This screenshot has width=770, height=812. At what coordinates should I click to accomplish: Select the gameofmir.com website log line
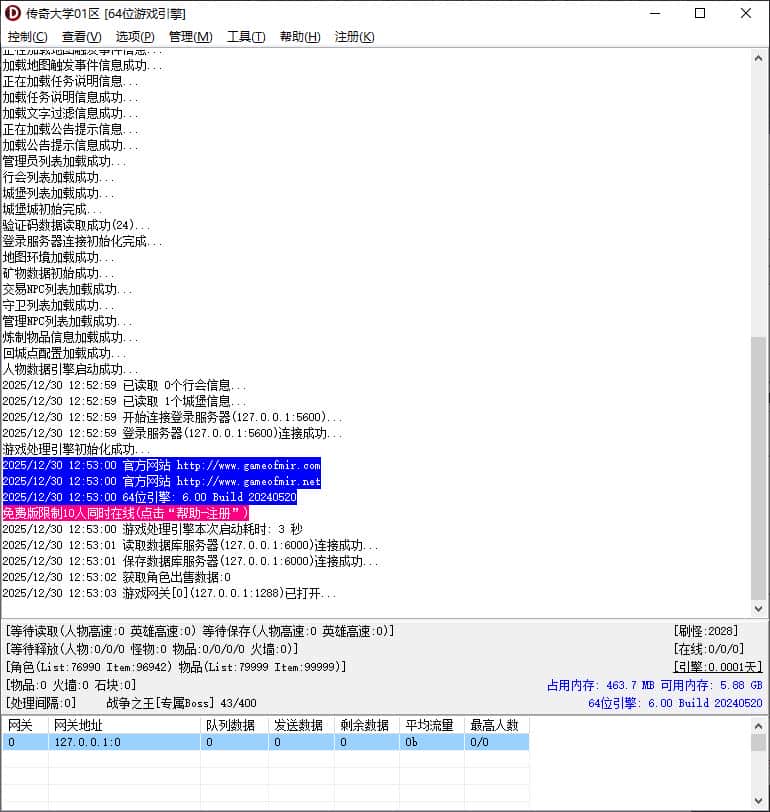[x=162, y=465]
